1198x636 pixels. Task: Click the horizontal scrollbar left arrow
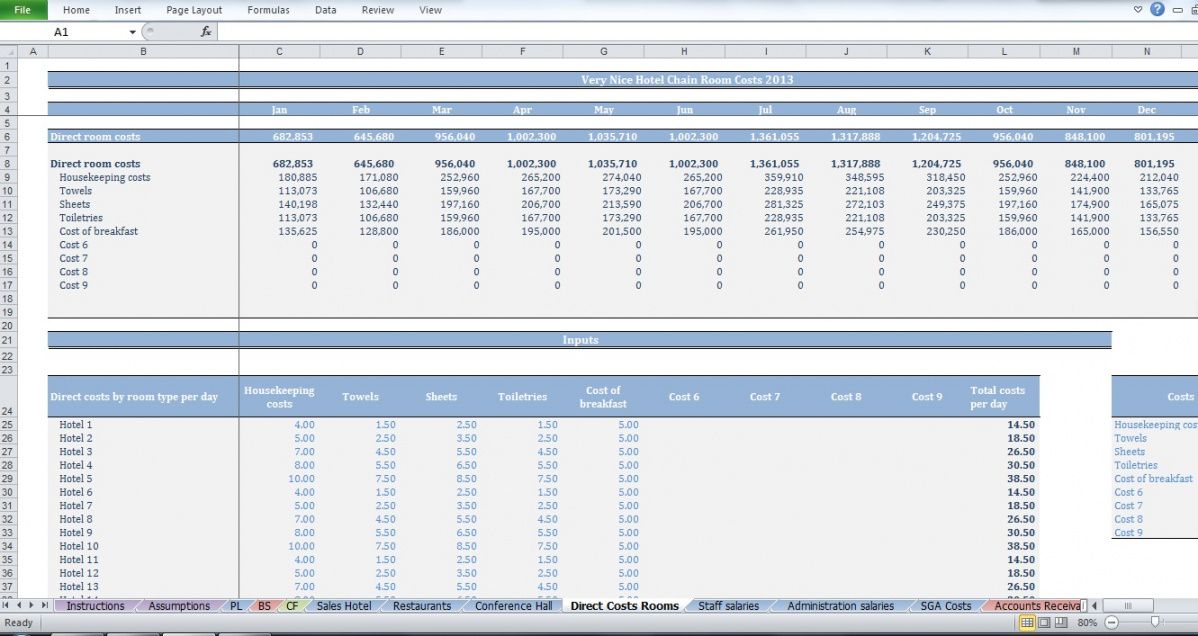[x=1094, y=606]
